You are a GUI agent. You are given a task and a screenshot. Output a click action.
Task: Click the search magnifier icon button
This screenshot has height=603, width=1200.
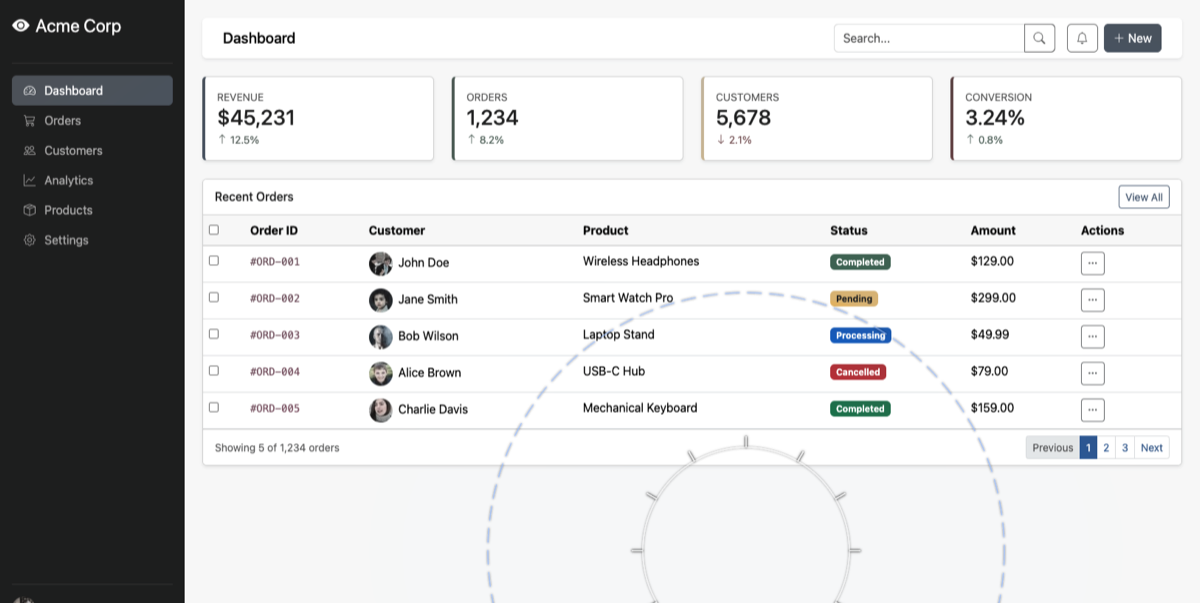point(1039,38)
